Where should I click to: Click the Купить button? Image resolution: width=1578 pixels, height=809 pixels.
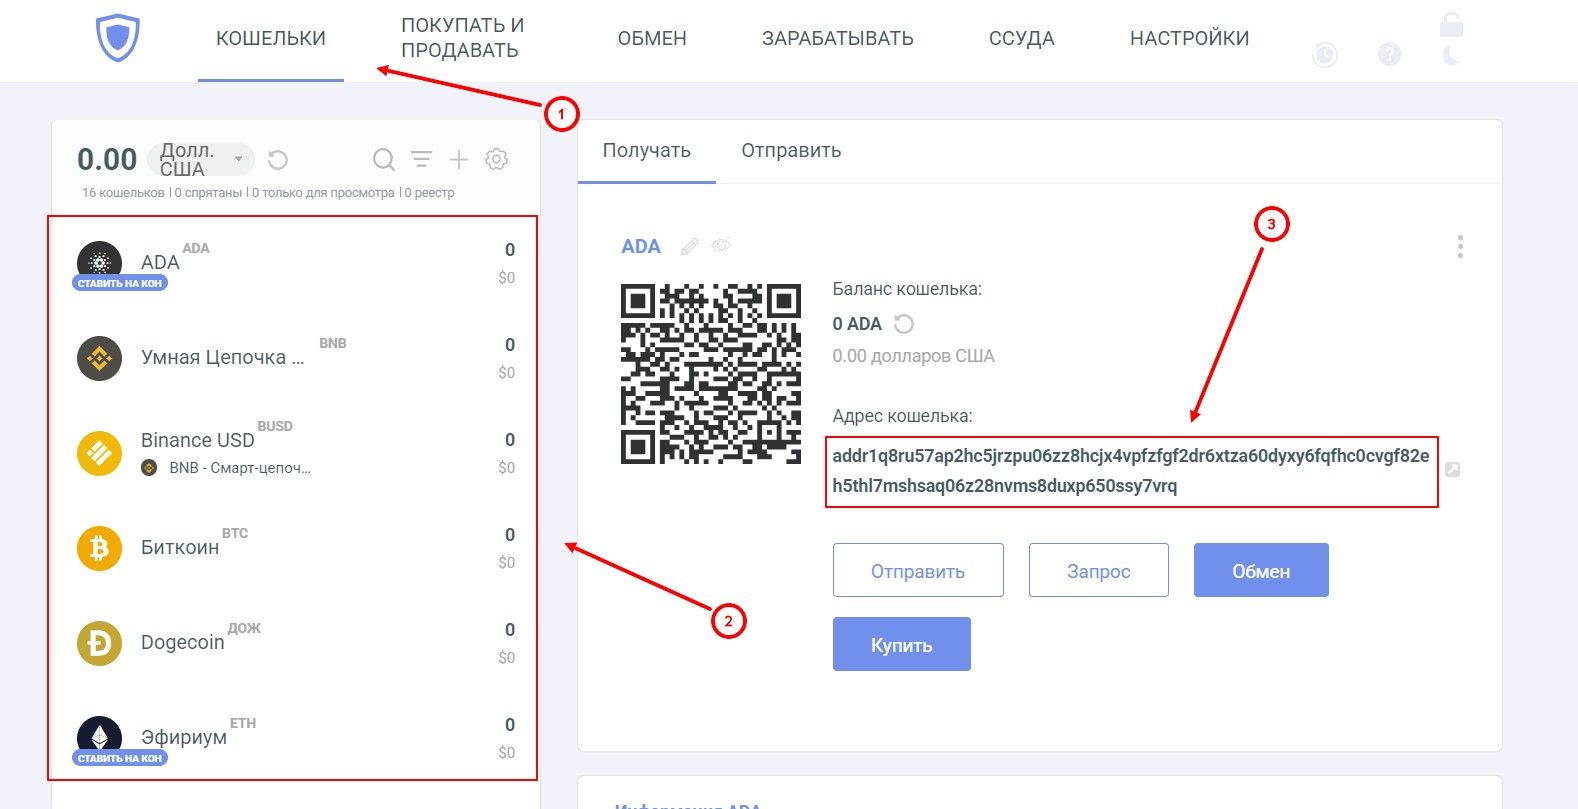click(x=902, y=644)
